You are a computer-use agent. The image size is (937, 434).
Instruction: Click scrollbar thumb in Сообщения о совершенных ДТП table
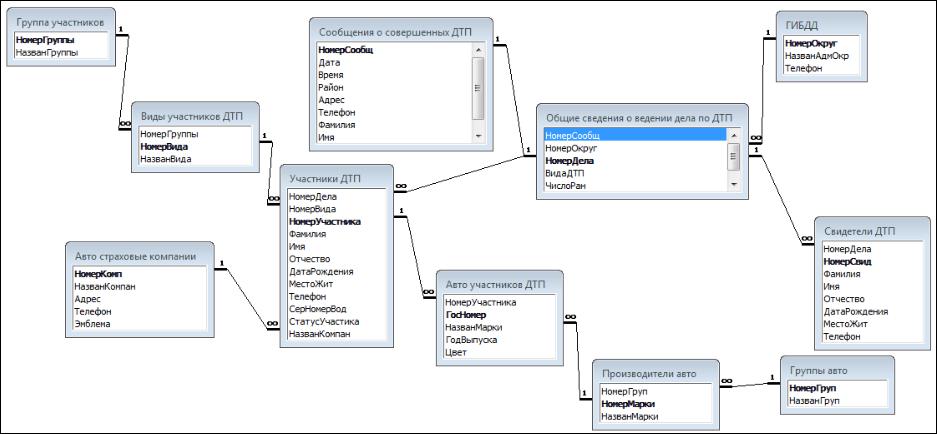click(477, 88)
